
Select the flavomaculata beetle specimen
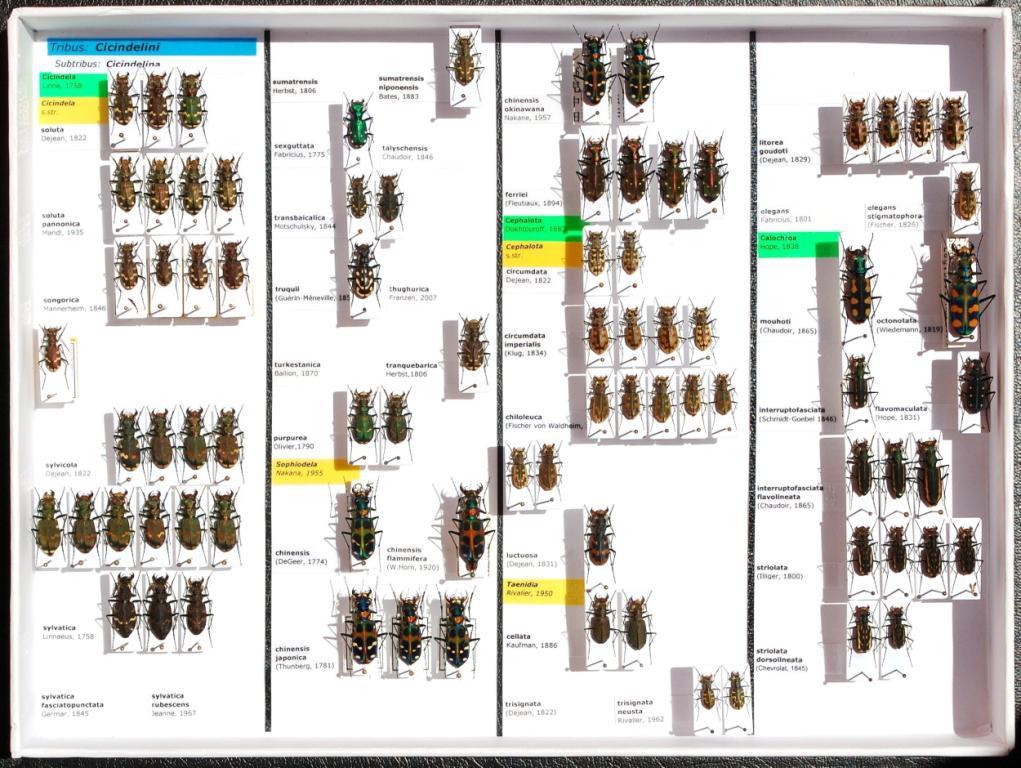975,388
